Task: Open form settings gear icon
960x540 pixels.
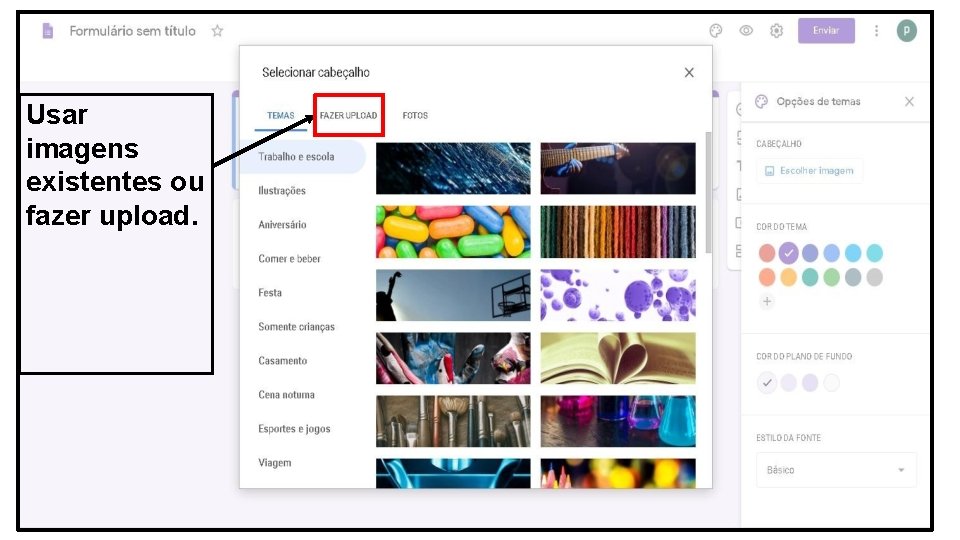Action: click(x=776, y=31)
